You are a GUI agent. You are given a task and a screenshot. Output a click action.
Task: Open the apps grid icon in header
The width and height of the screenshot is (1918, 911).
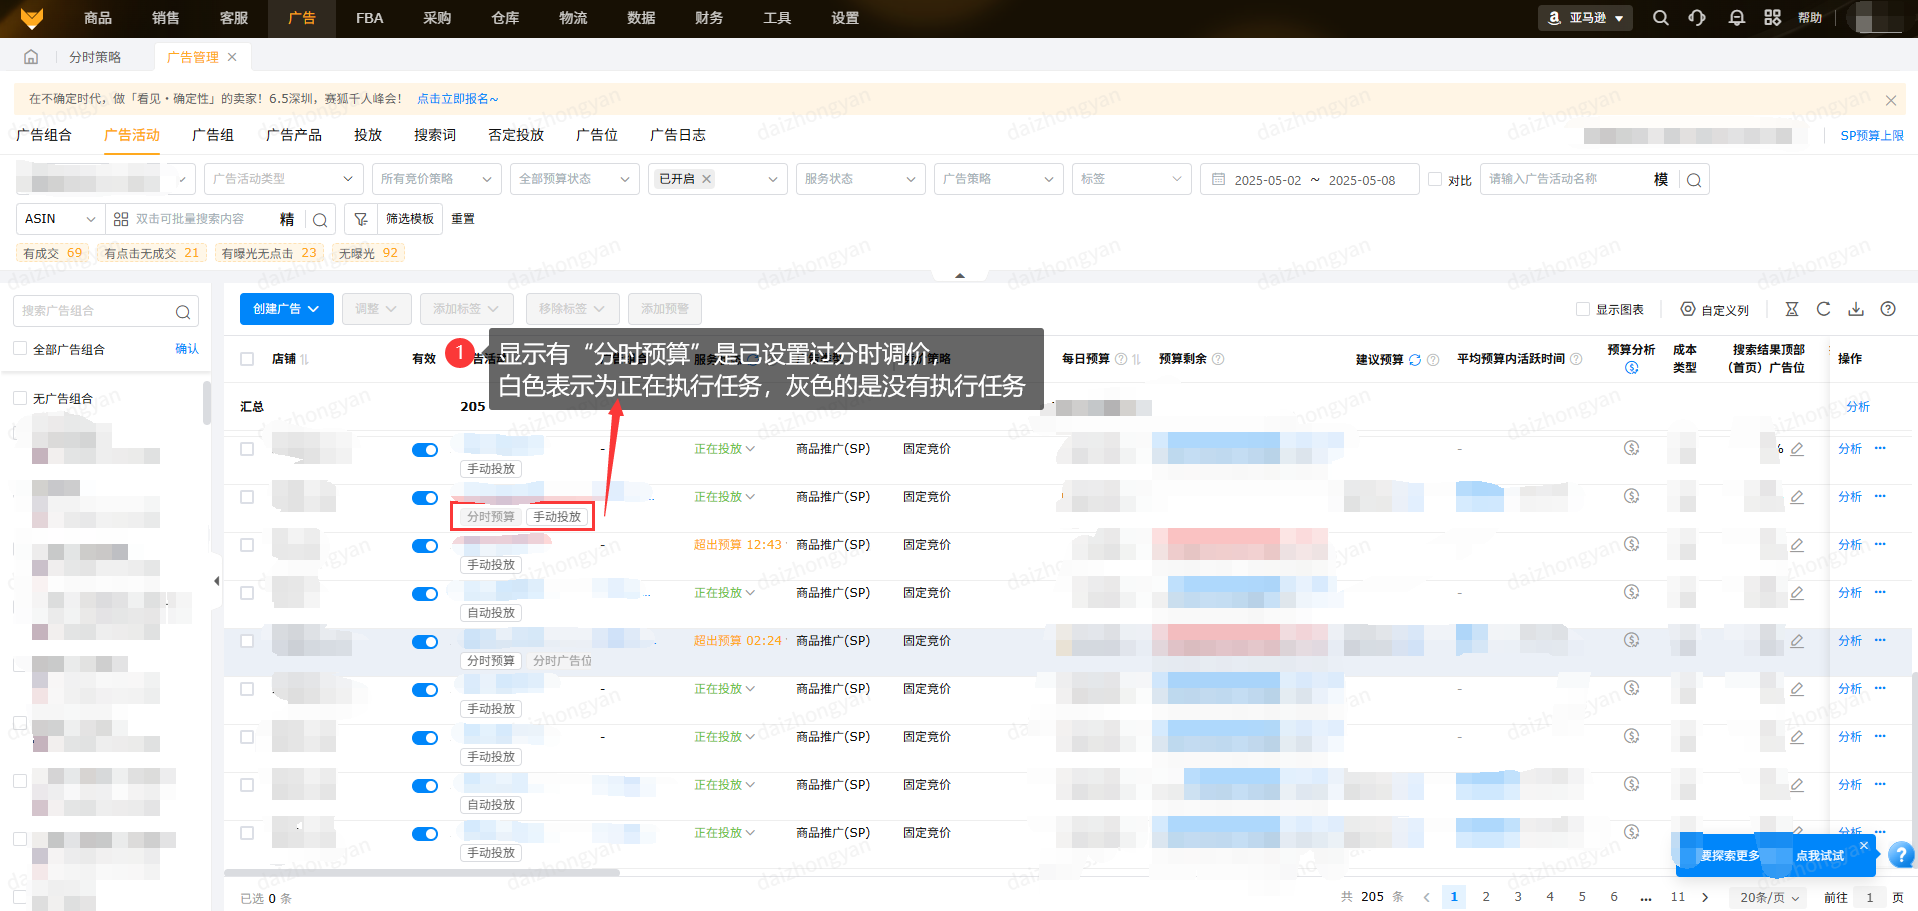pyautogui.click(x=1772, y=18)
